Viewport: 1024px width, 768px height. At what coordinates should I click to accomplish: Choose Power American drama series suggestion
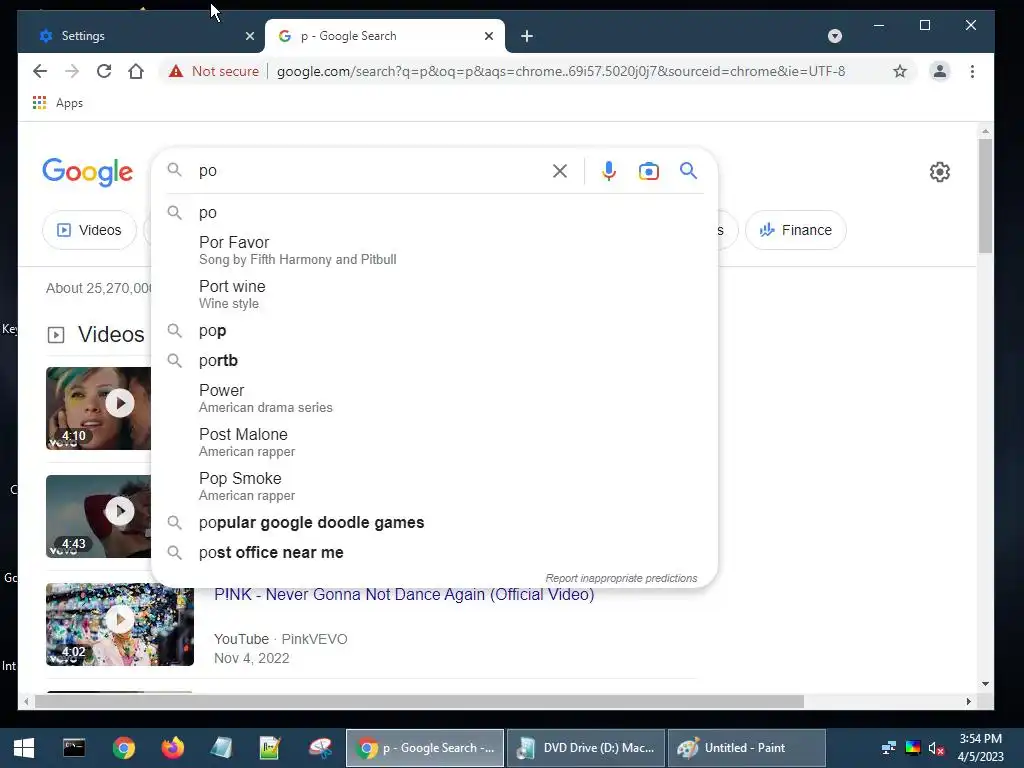coord(434,398)
